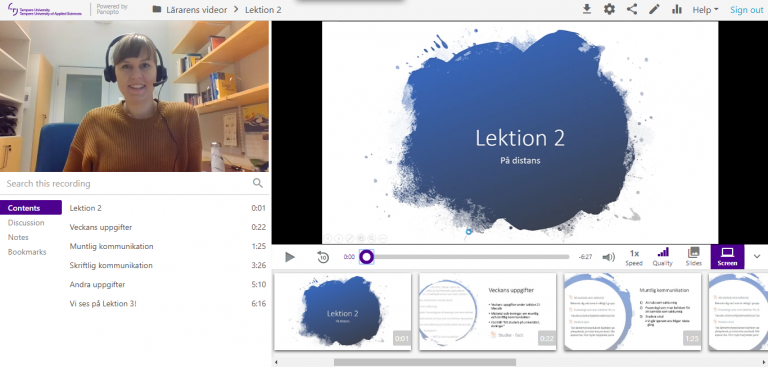Rewind 10 seconds with the replay icon
The height and width of the screenshot is (367, 768).
pyautogui.click(x=323, y=257)
